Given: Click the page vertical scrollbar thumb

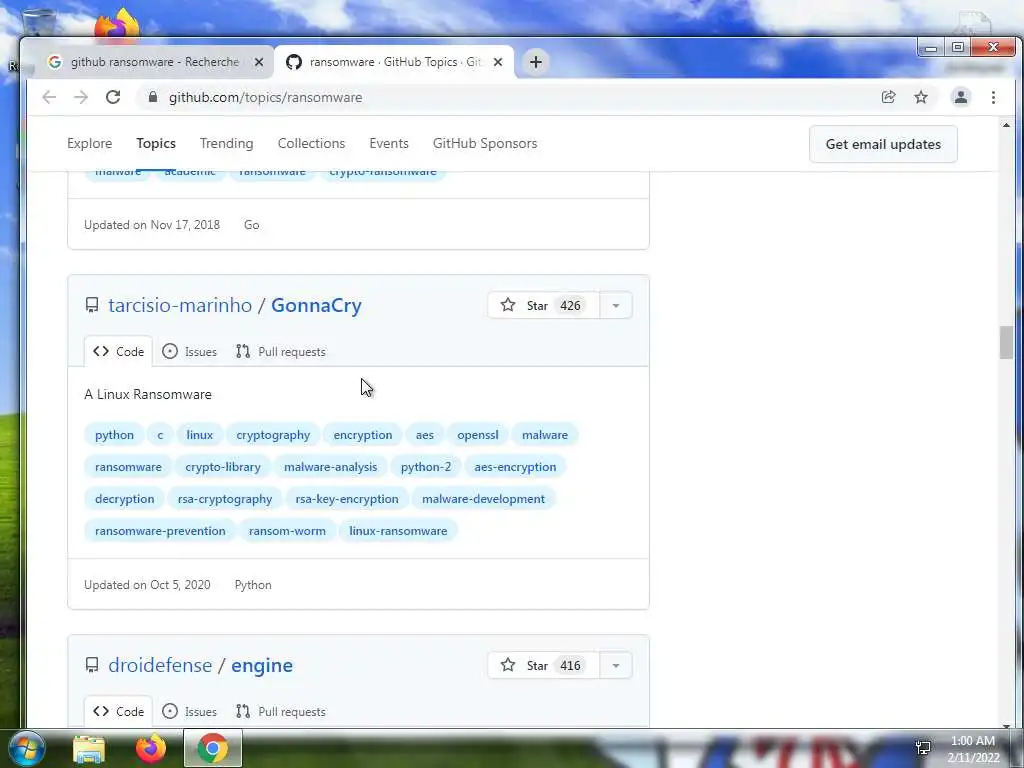Looking at the screenshot, I should pos(1006,342).
